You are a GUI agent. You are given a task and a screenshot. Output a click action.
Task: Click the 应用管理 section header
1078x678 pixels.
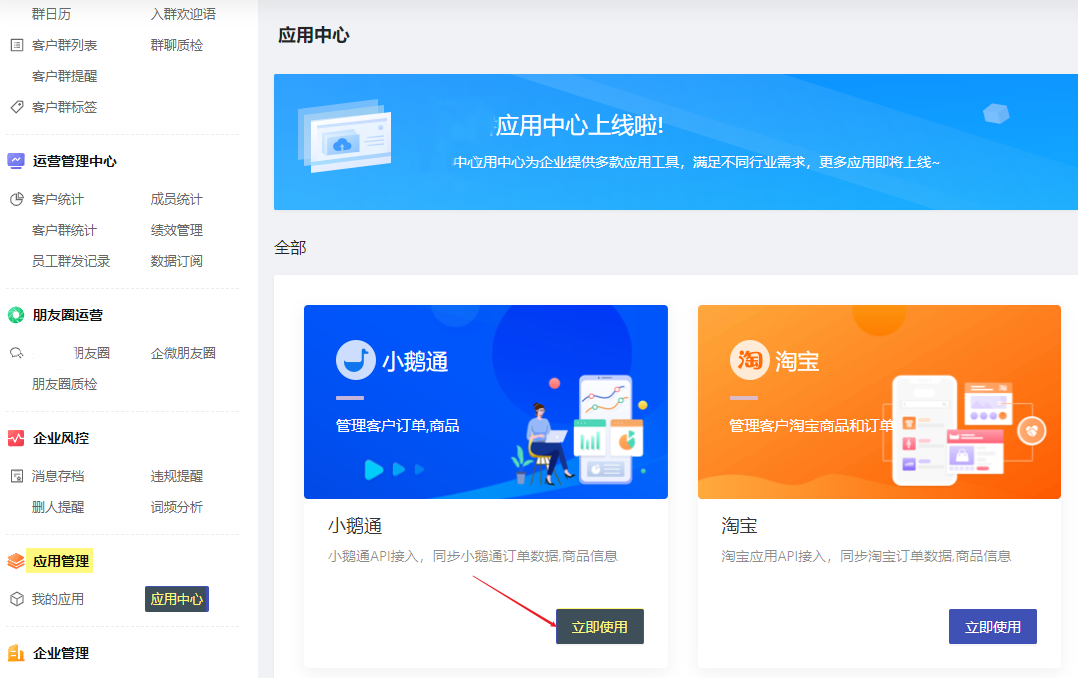click(60, 561)
